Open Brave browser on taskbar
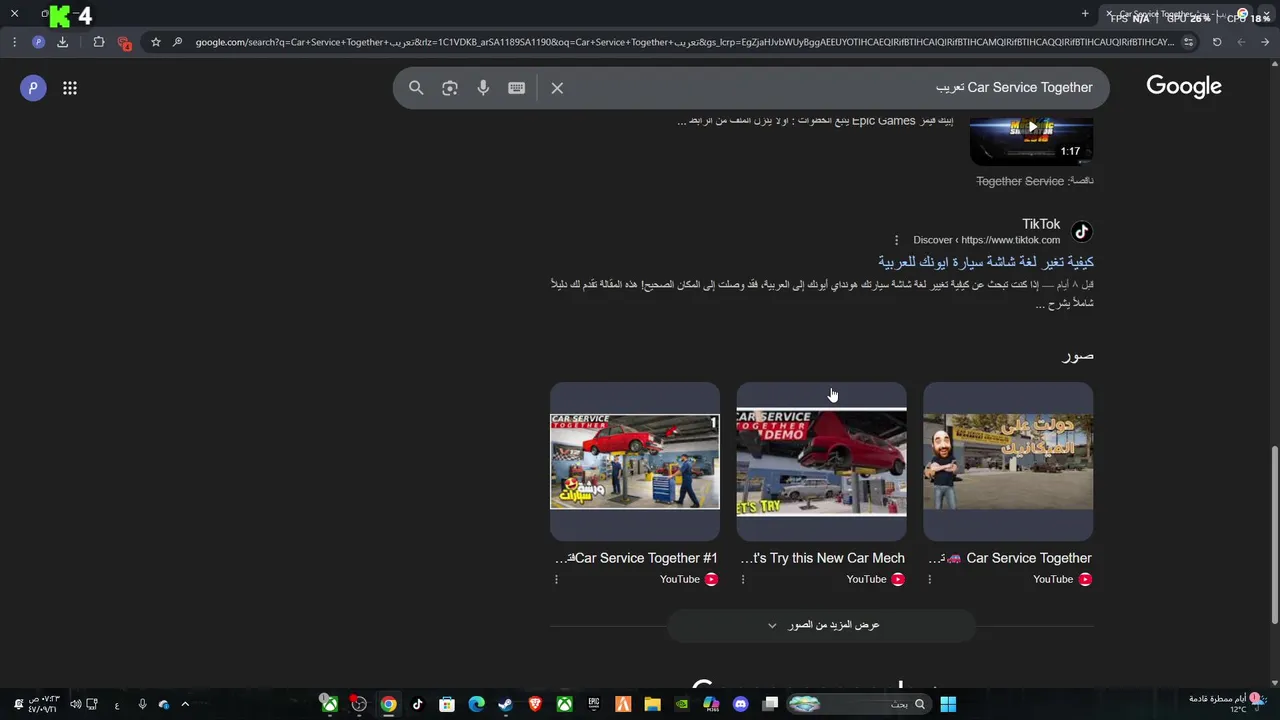Viewport: 1280px width, 720px height. pos(535,704)
